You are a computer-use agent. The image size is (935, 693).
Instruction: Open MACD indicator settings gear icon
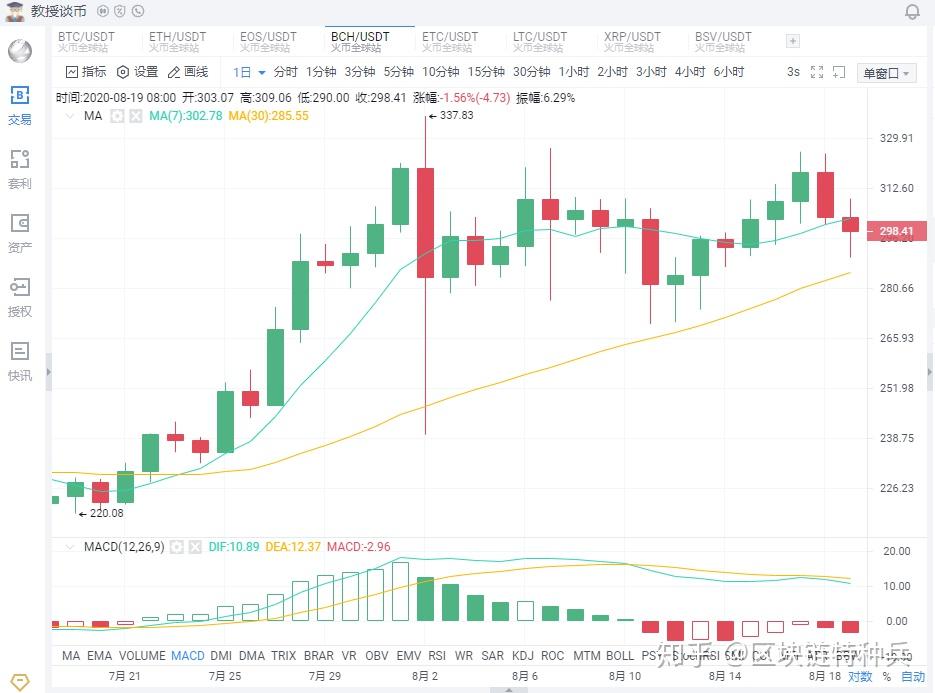[x=177, y=547]
